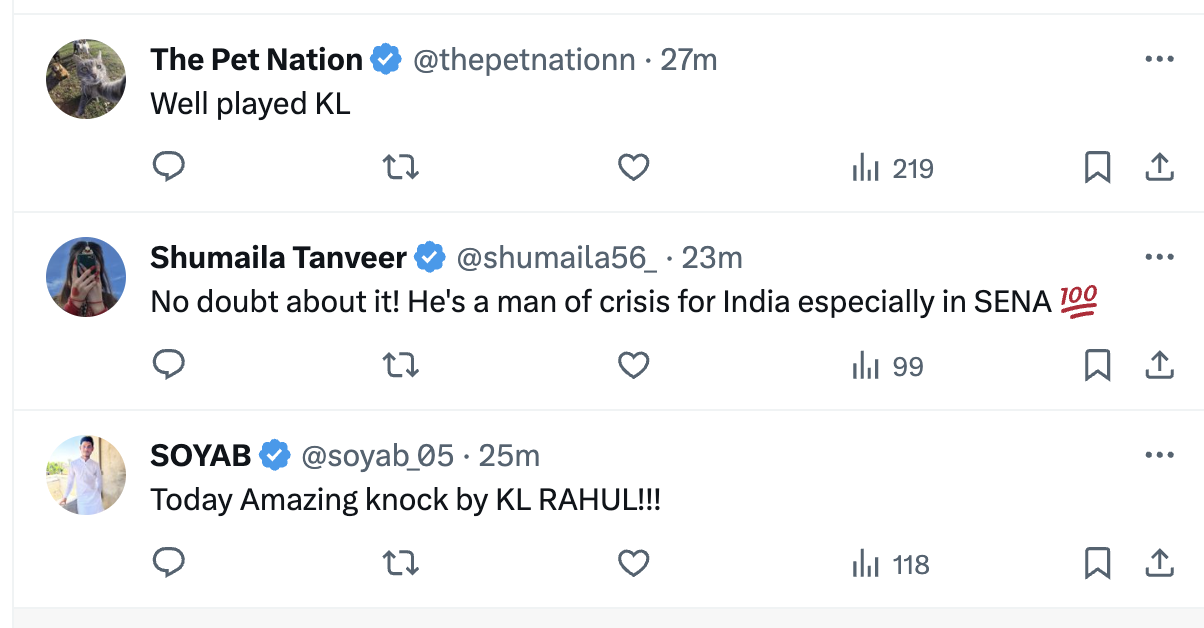Reply to SOYAB's KL RAHUL tweet
The width and height of the screenshot is (1204, 628).
click(169, 564)
